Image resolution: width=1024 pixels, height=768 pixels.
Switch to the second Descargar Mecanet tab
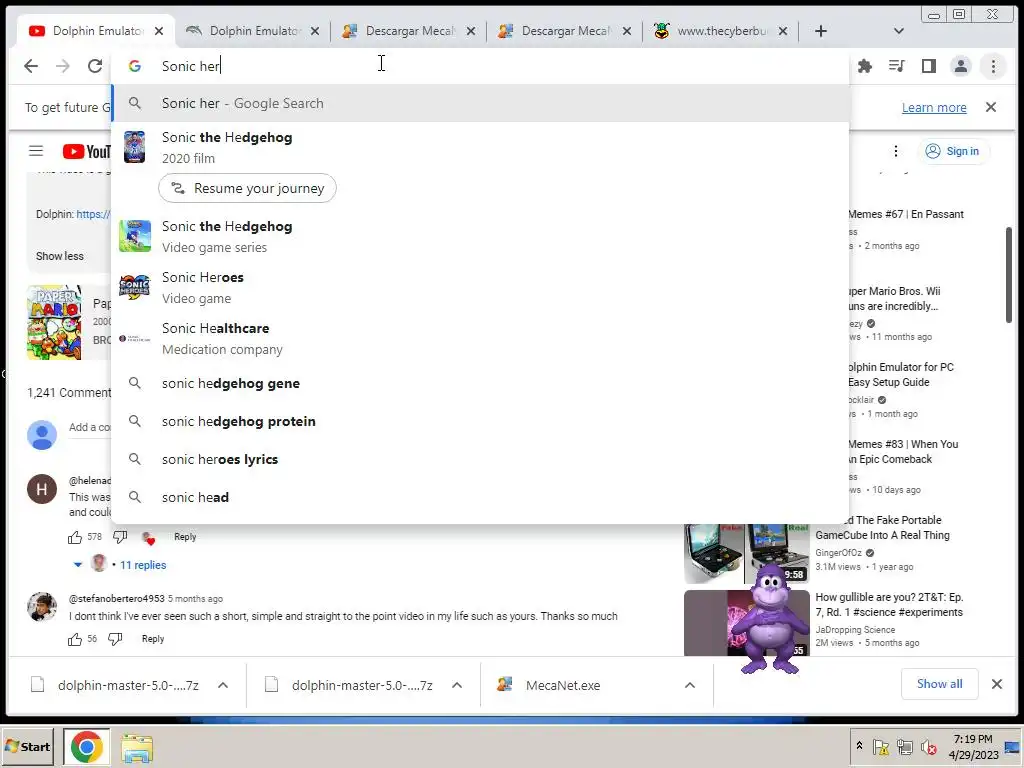(565, 31)
